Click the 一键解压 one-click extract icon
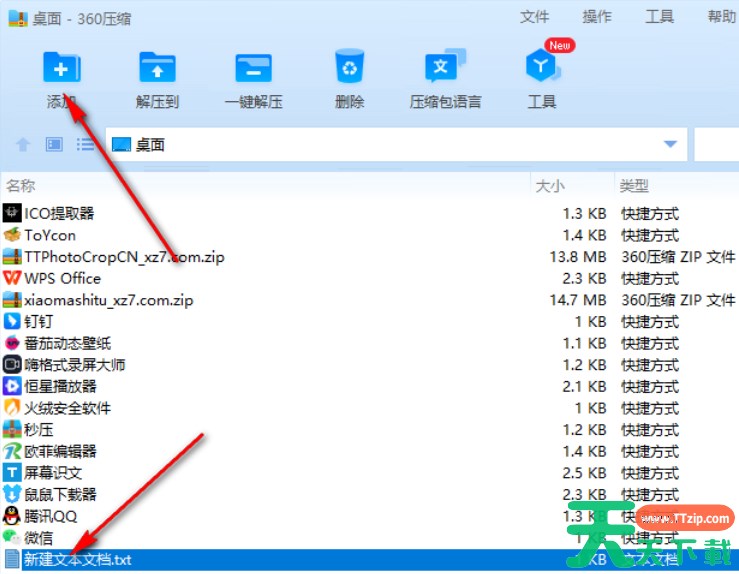 pos(254,68)
